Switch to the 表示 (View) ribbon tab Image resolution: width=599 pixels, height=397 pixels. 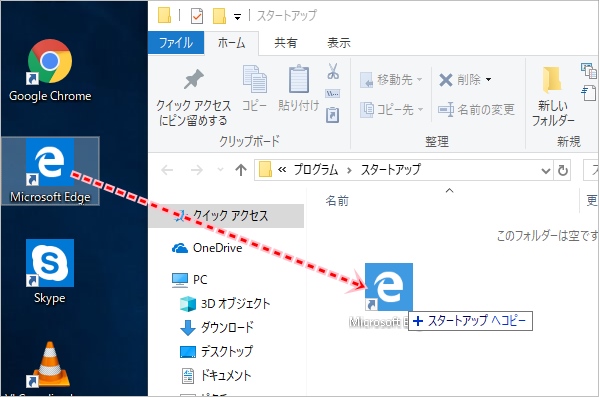(x=338, y=42)
